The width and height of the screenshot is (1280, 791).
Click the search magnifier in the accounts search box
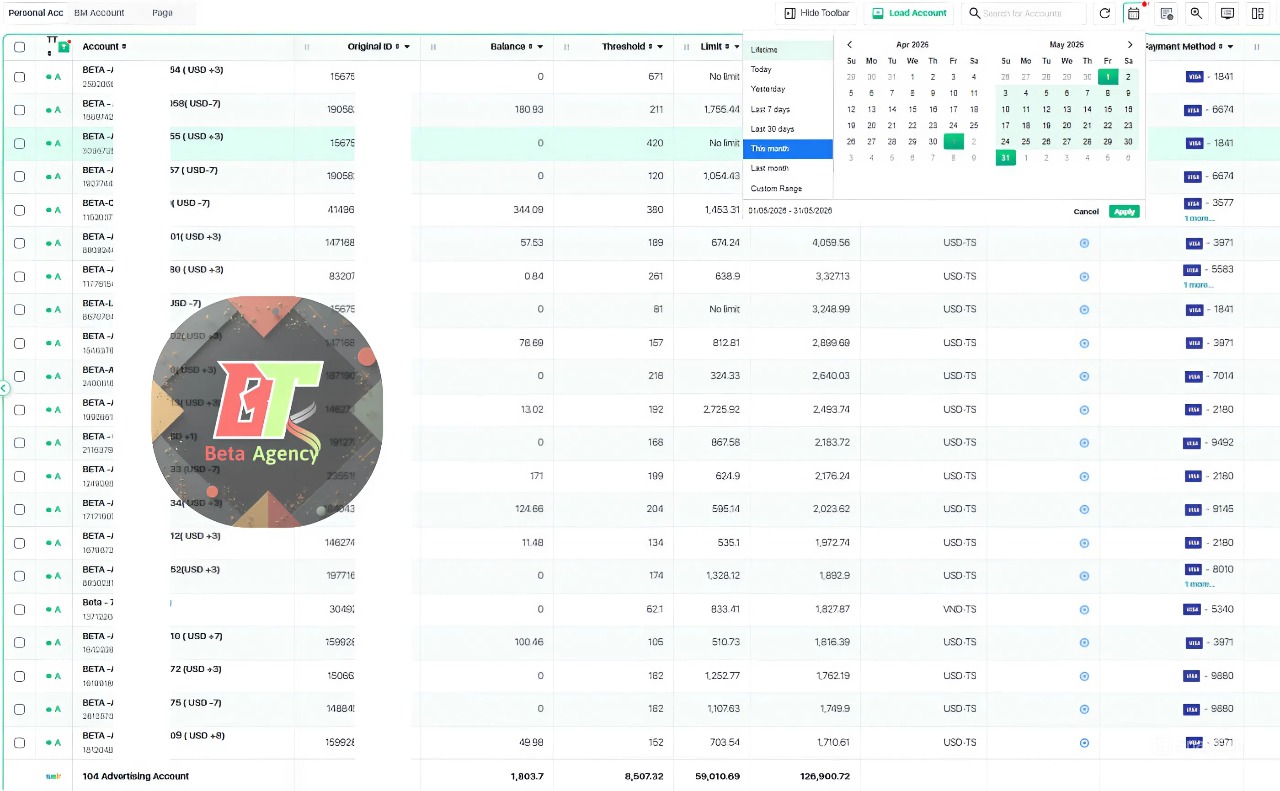[974, 13]
